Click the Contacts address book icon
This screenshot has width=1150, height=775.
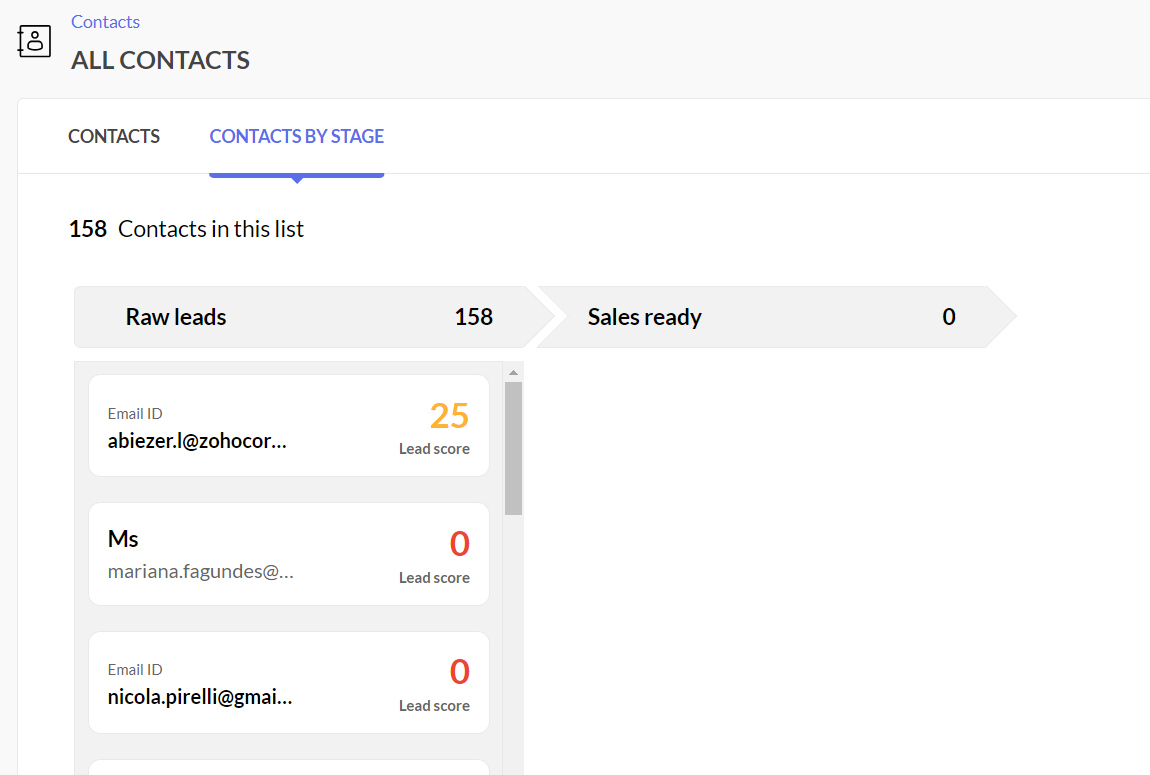point(34,41)
